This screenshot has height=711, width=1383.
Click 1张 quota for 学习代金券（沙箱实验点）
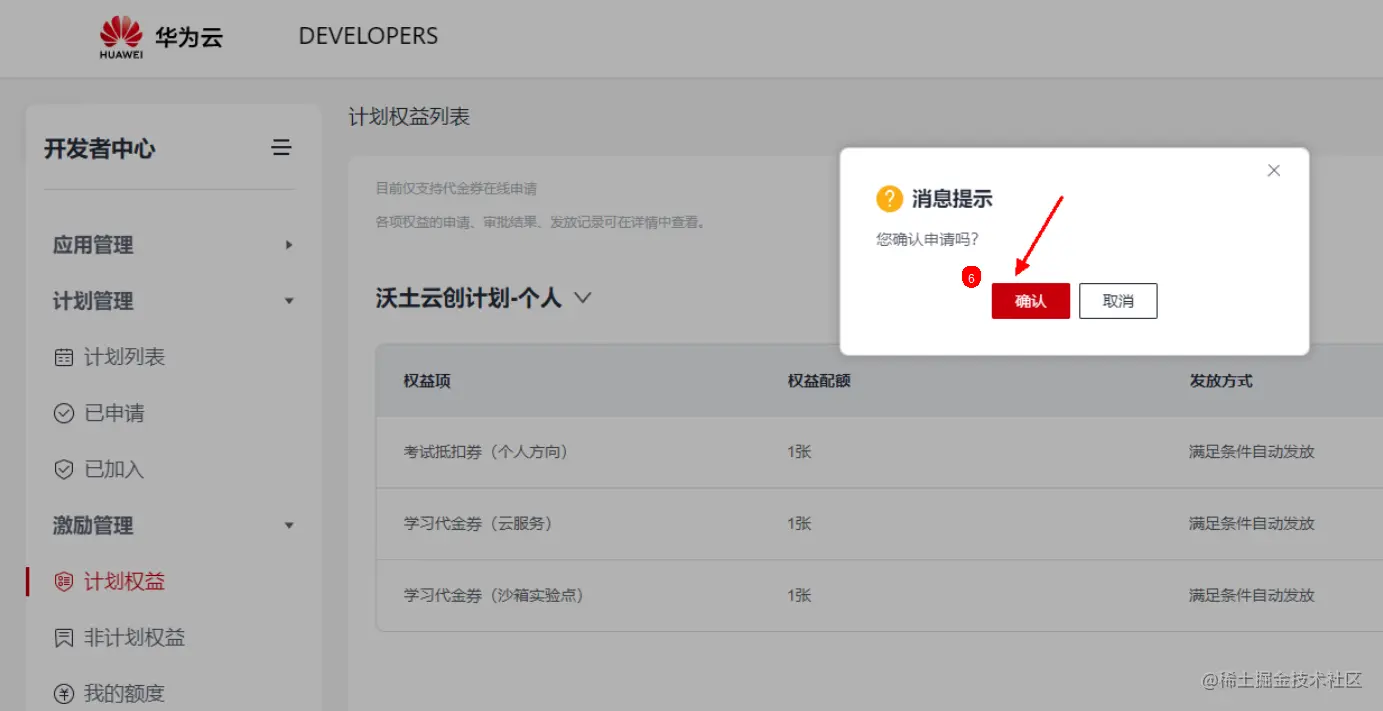click(799, 596)
